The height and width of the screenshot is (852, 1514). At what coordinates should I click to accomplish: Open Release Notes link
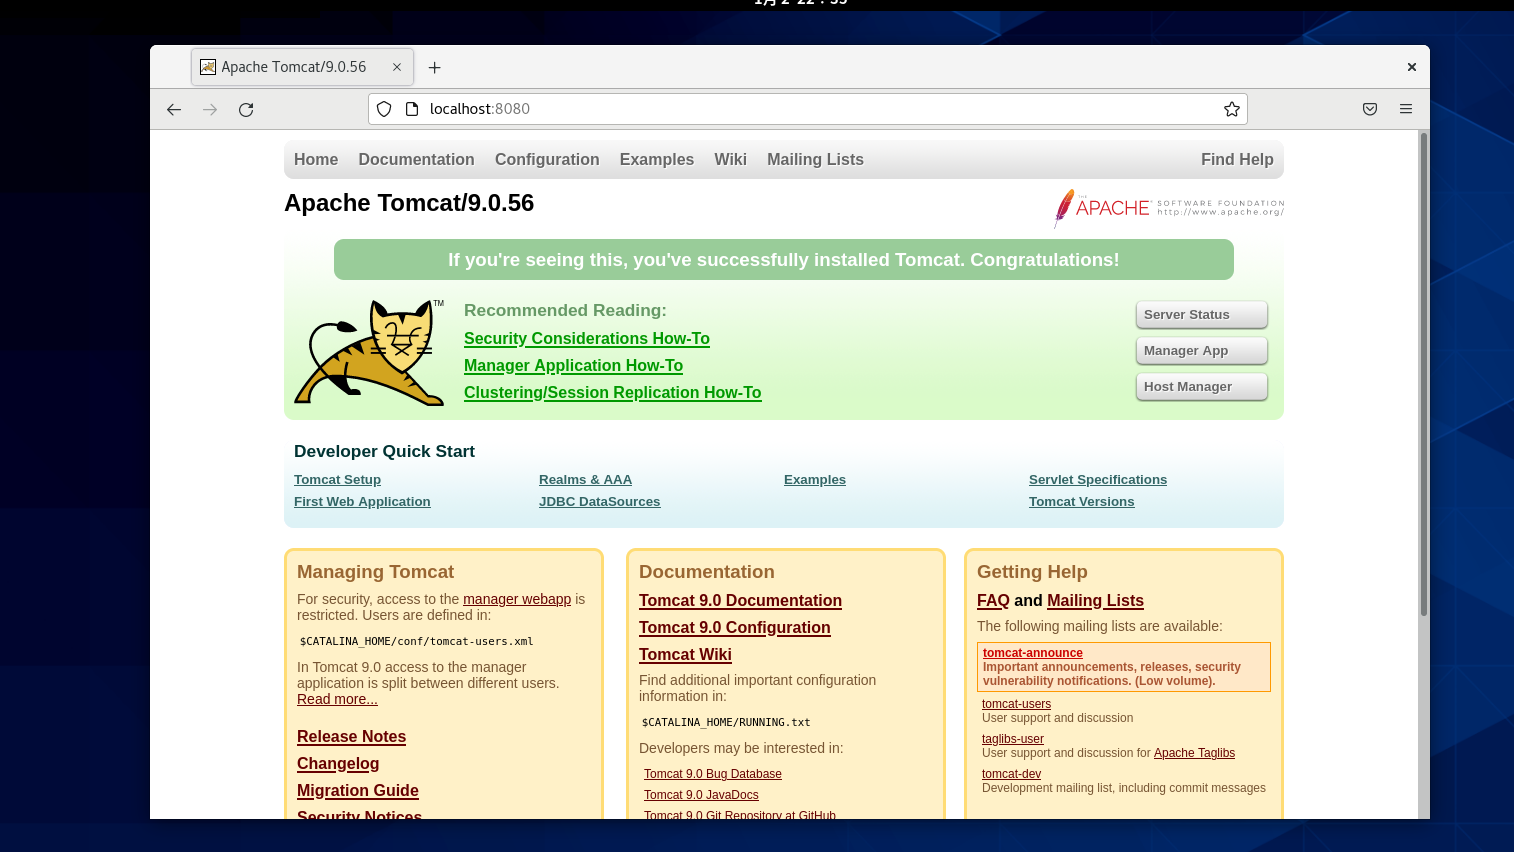(x=351, y=736)
